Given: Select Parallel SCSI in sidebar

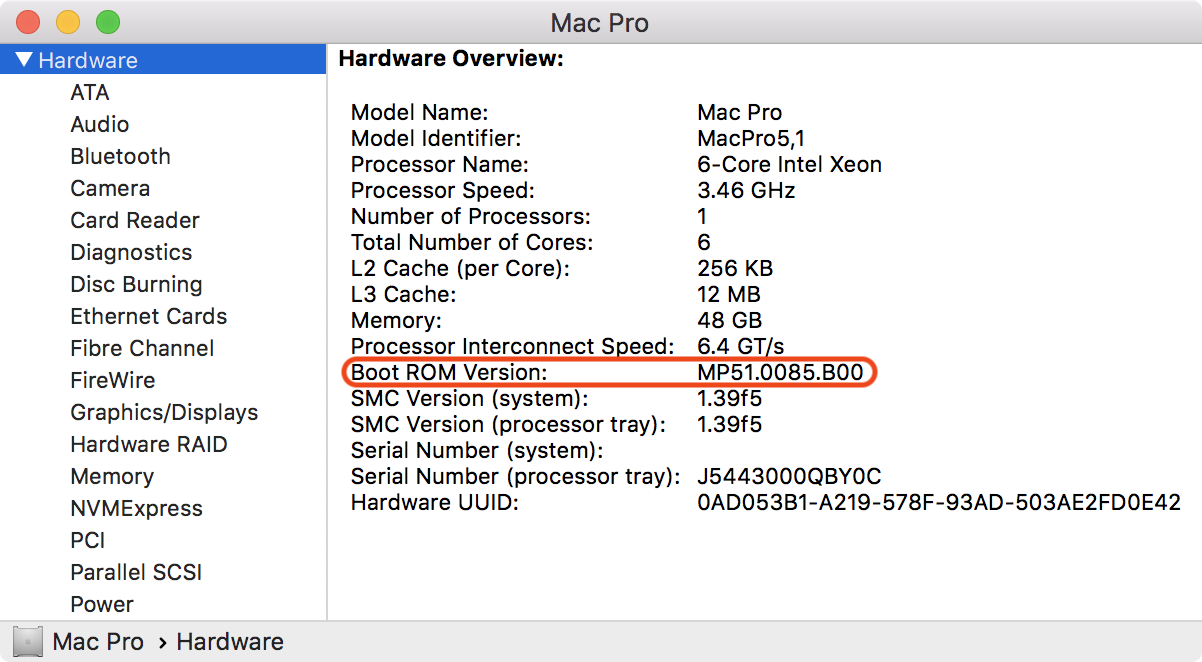Looking at the screenshot, I should pyautogui.click(x=136, y=572).
